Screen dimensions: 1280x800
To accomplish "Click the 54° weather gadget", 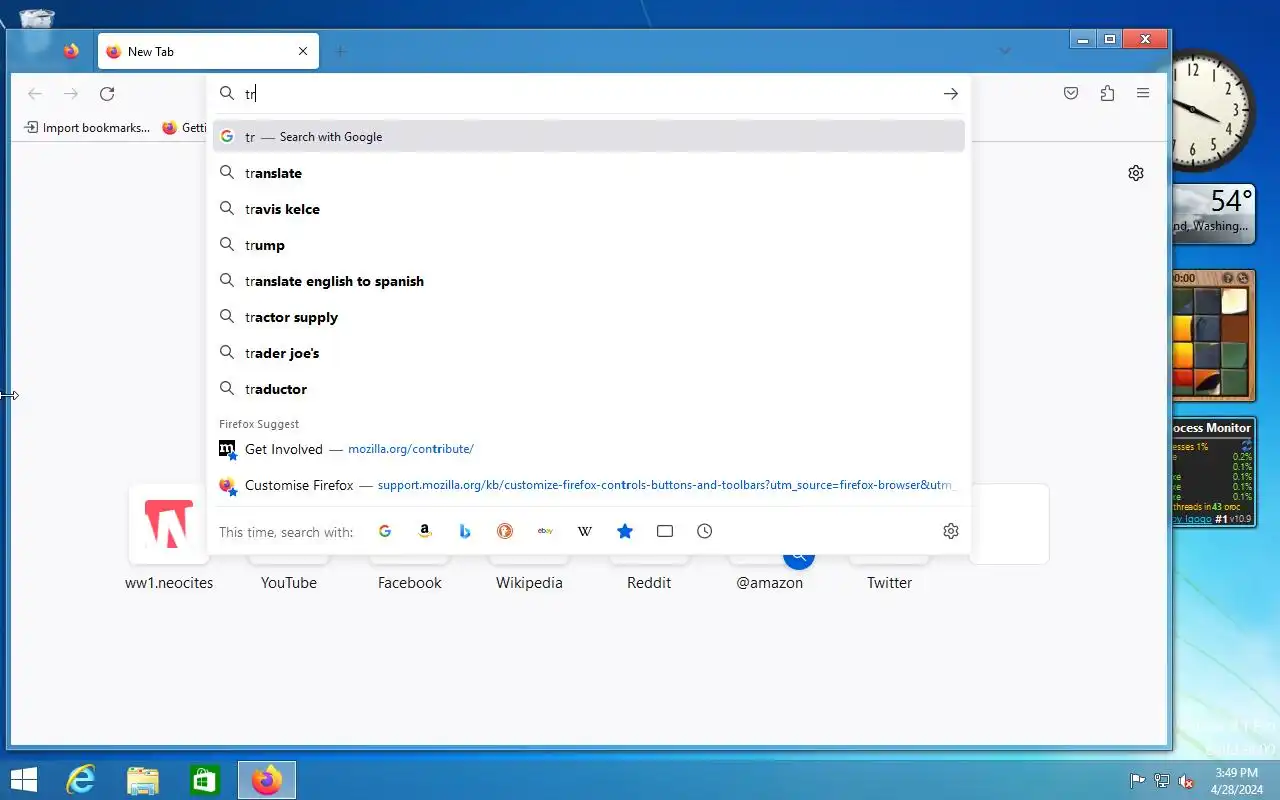I will (1215, 212).
